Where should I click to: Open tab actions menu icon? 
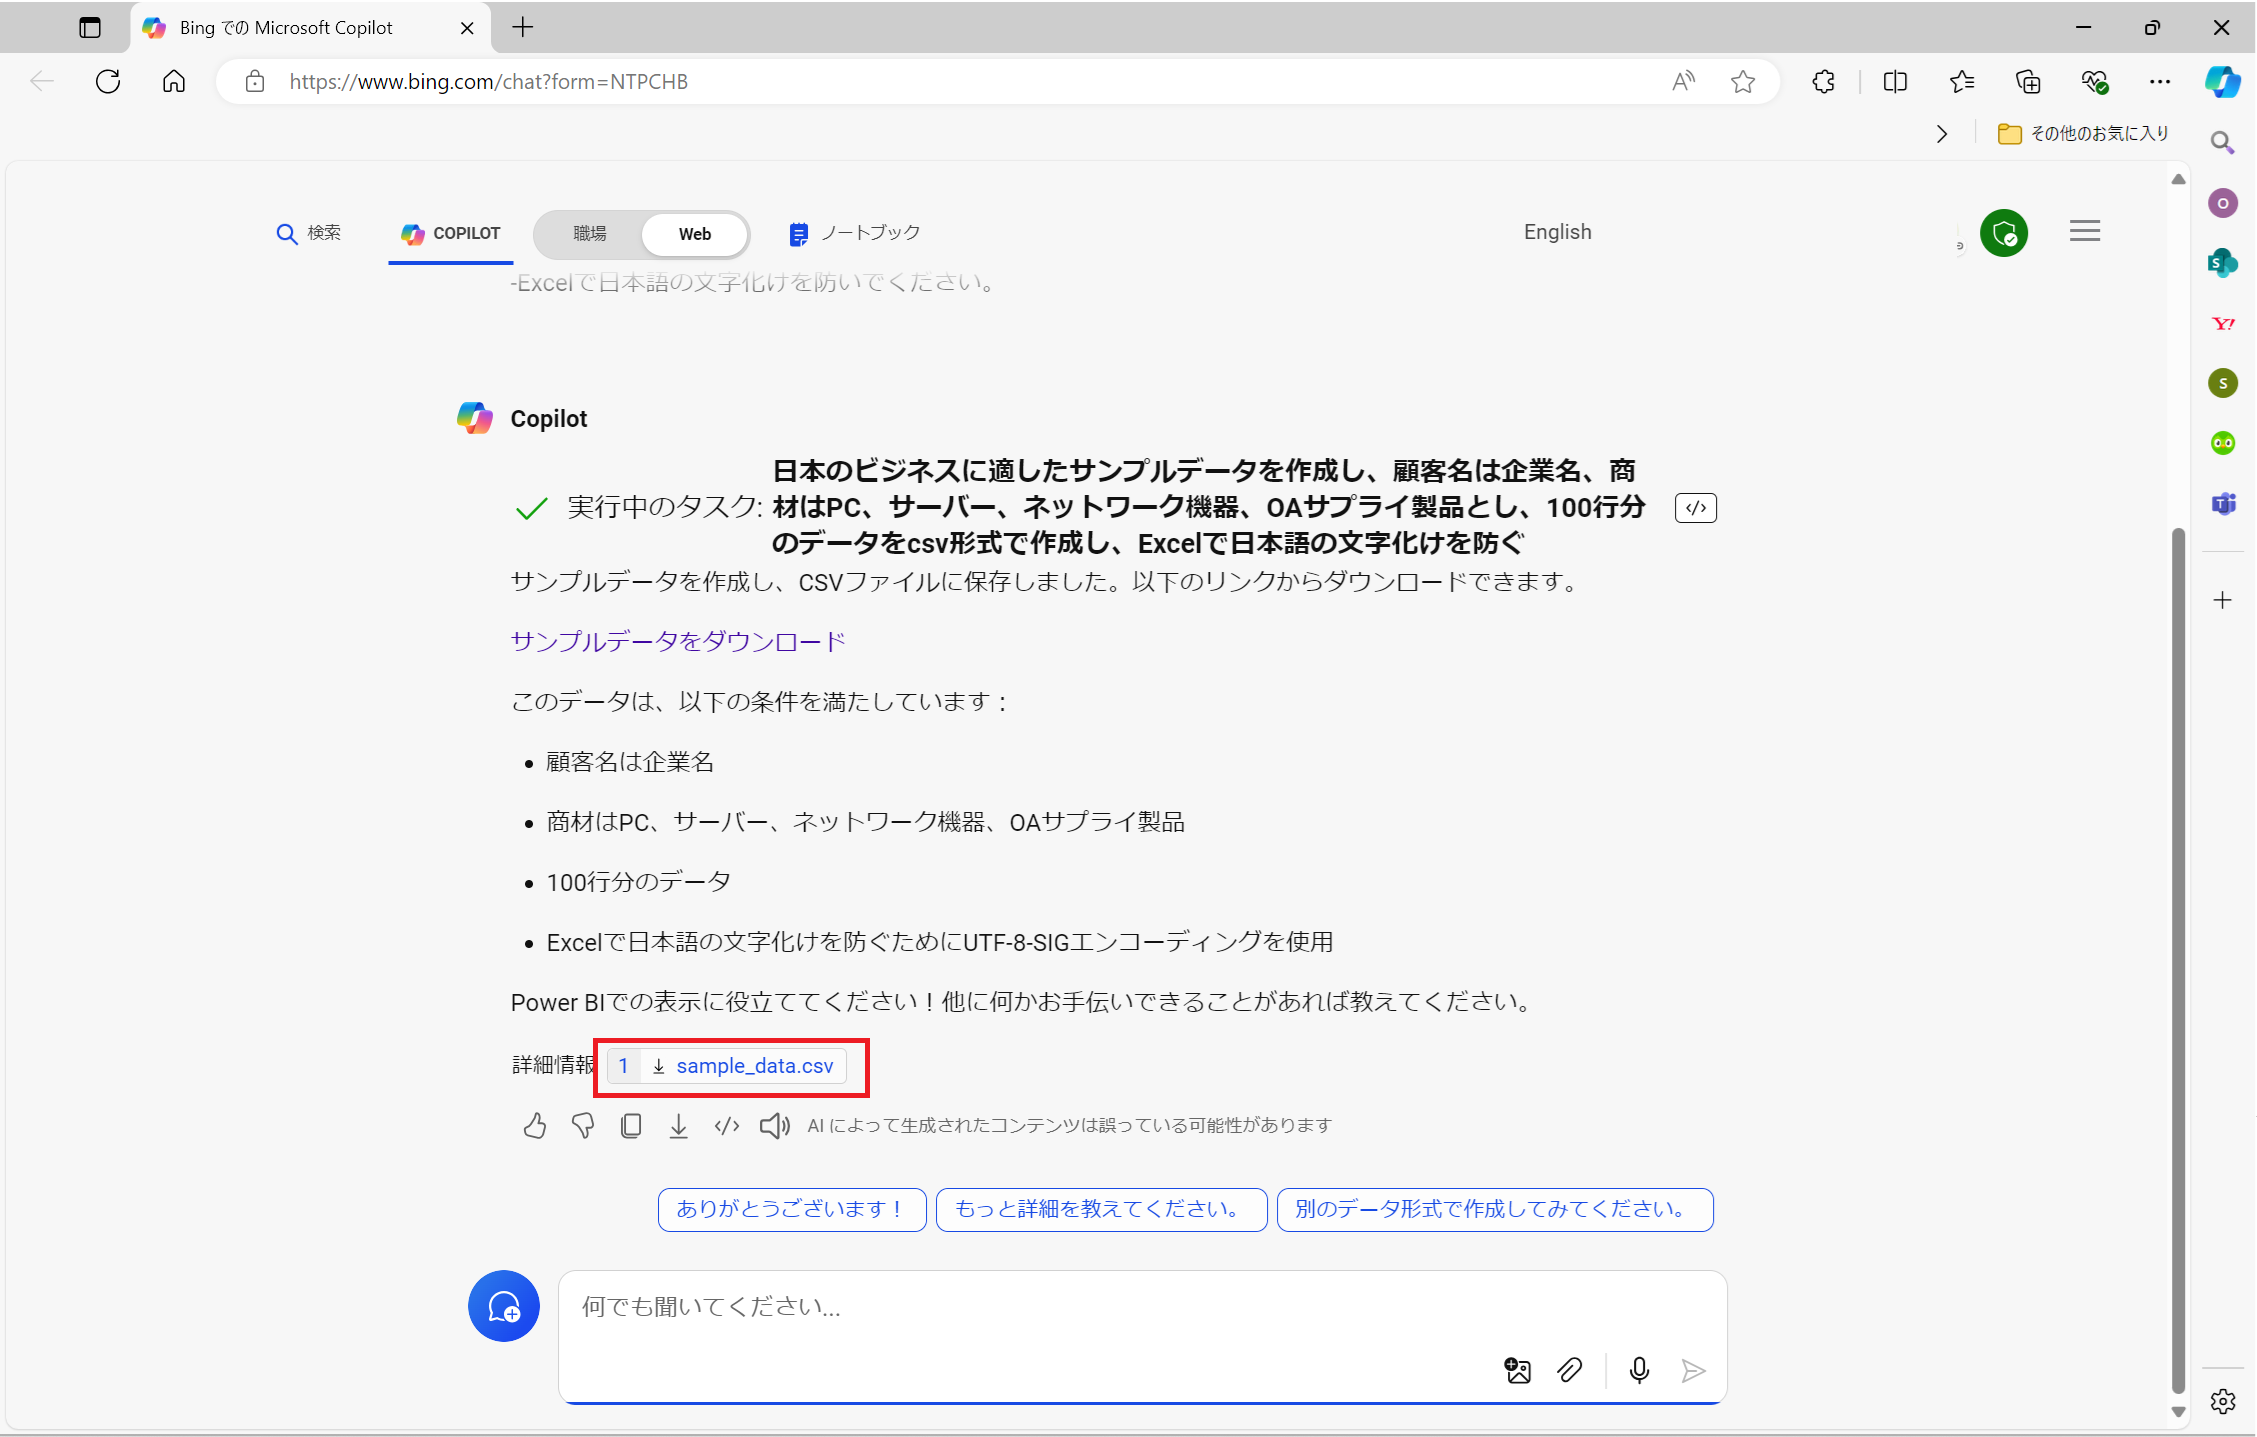pyautogui.click(x=90, y=28)
